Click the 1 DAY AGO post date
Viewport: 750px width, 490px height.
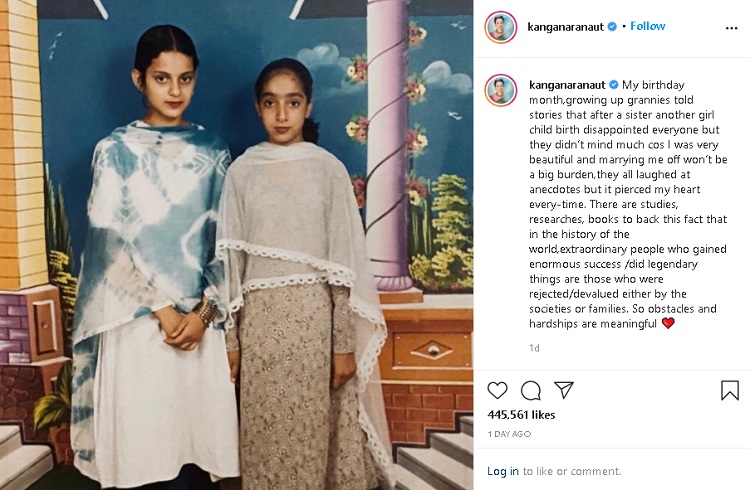pos(509,434)
